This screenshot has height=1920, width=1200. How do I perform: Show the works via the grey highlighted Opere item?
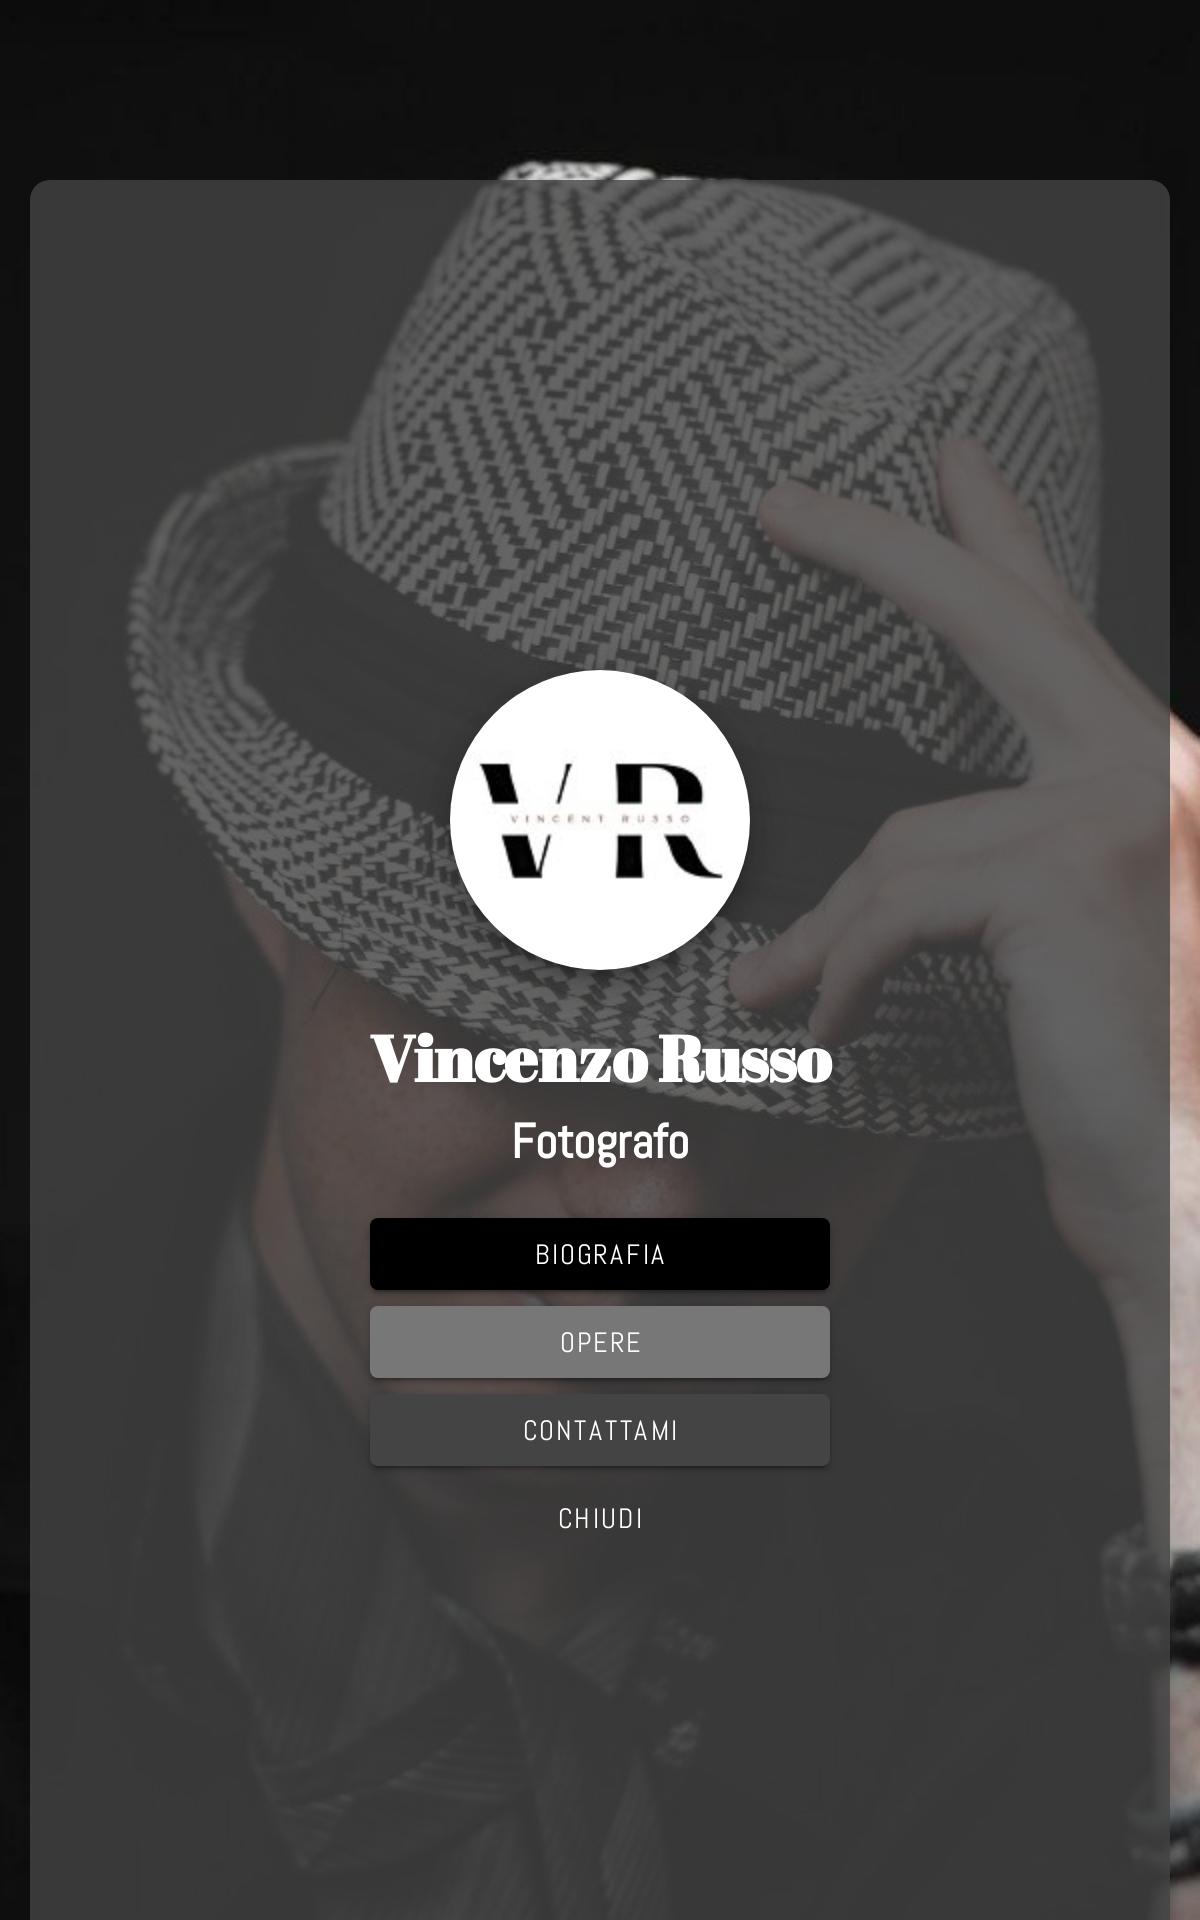point(600,1342)
